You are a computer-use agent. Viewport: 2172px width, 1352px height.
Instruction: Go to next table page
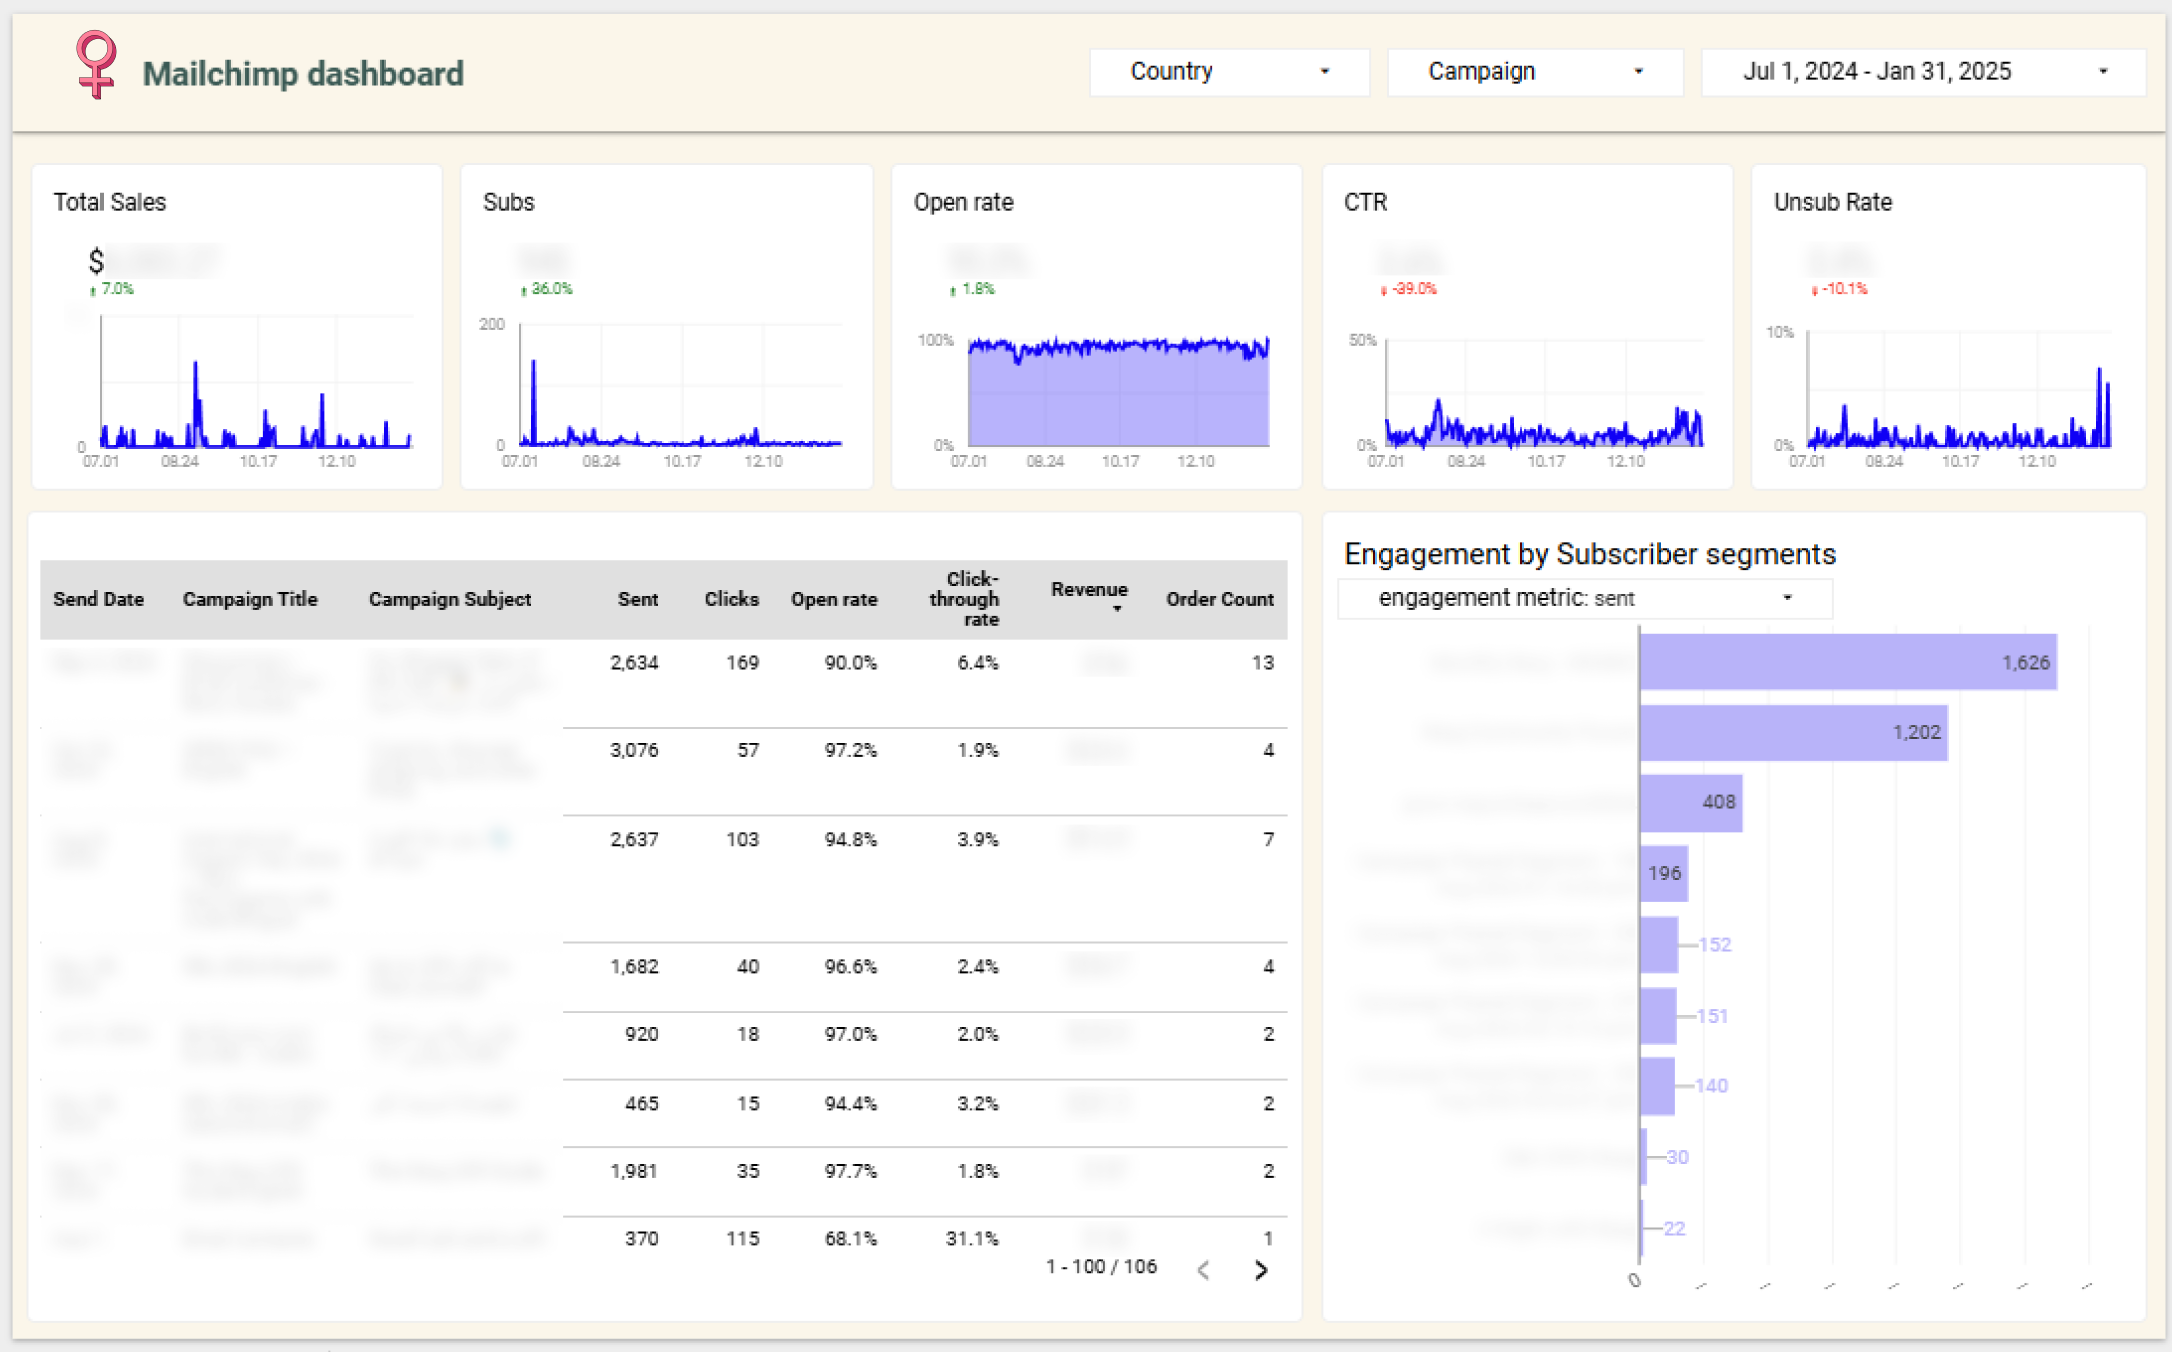pyautogui.click(x=1261, y=1270)
